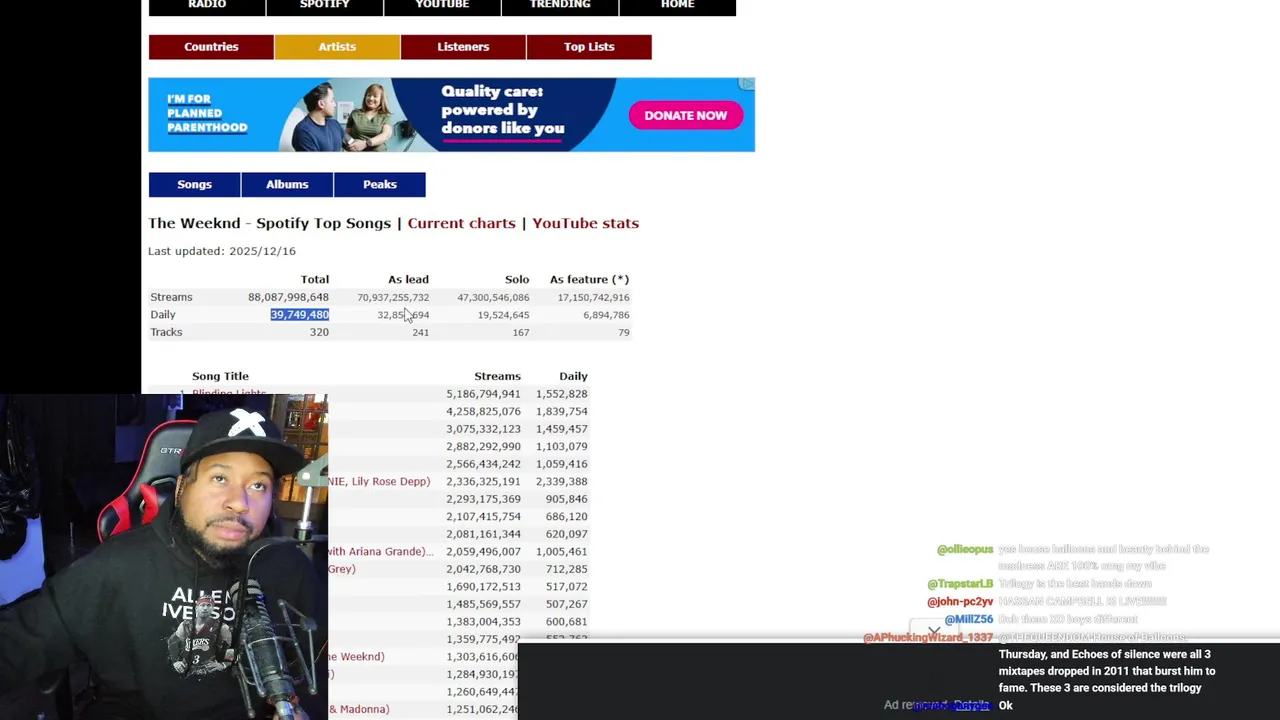Select the Albums button

pos(287,184)
